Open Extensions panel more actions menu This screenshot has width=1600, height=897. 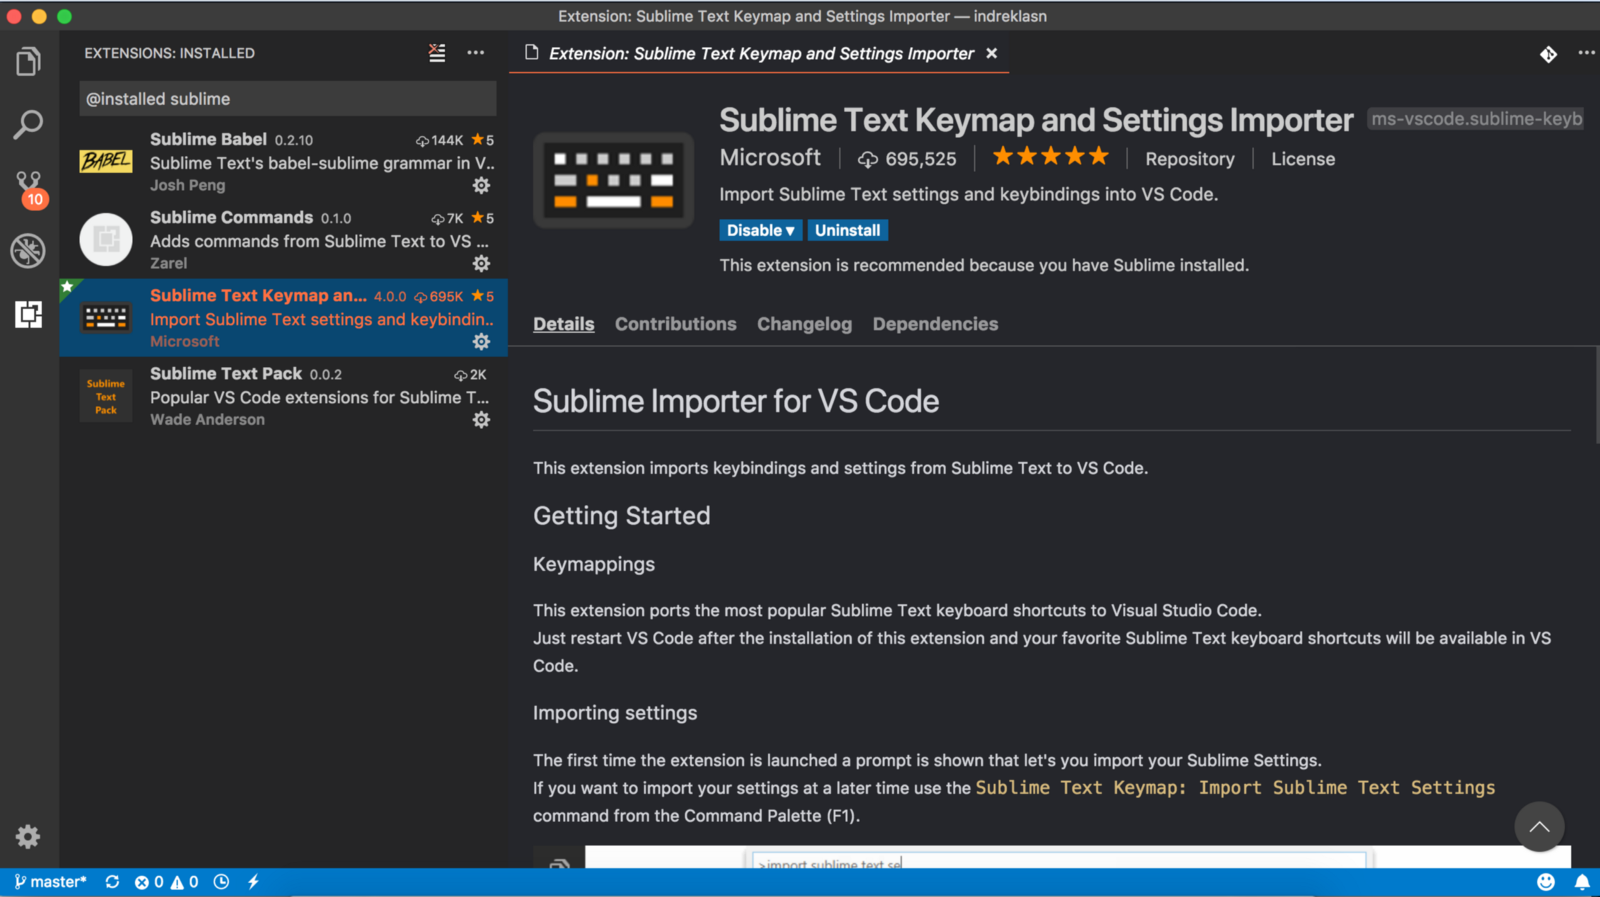click(x=476, y=53)
